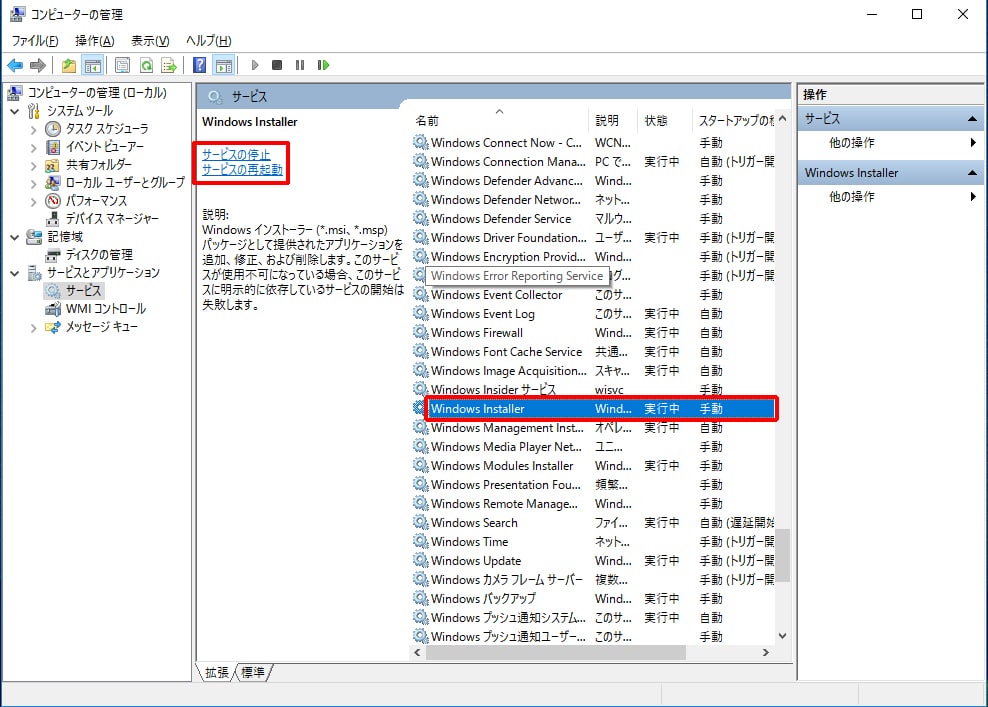
Task: Open 他の操作 under Windows Installer actions
Action: coord(852,197)
